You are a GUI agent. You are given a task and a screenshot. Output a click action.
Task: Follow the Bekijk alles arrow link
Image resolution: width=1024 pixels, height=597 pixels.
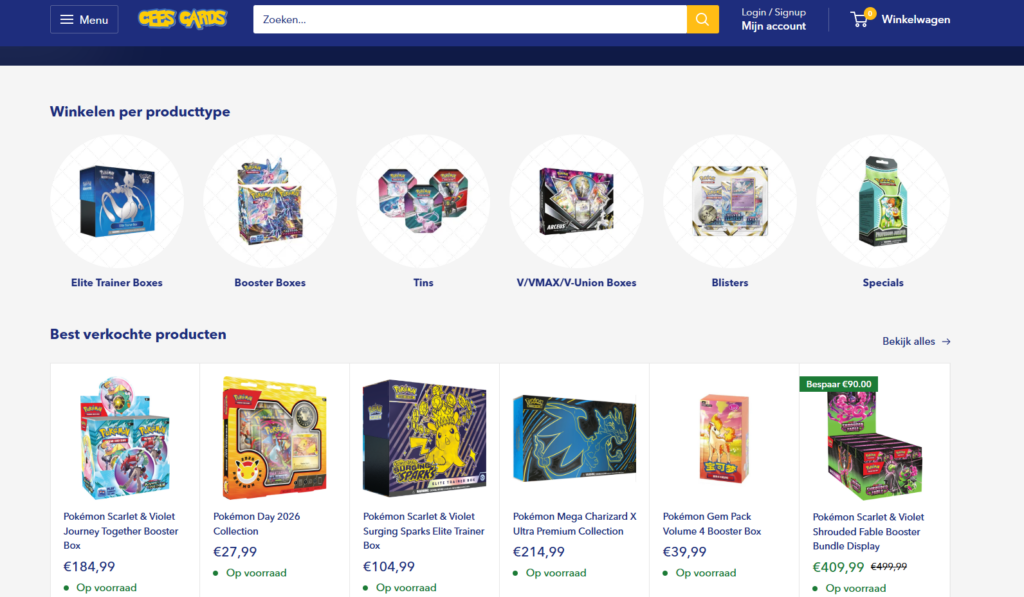(916, 342)
